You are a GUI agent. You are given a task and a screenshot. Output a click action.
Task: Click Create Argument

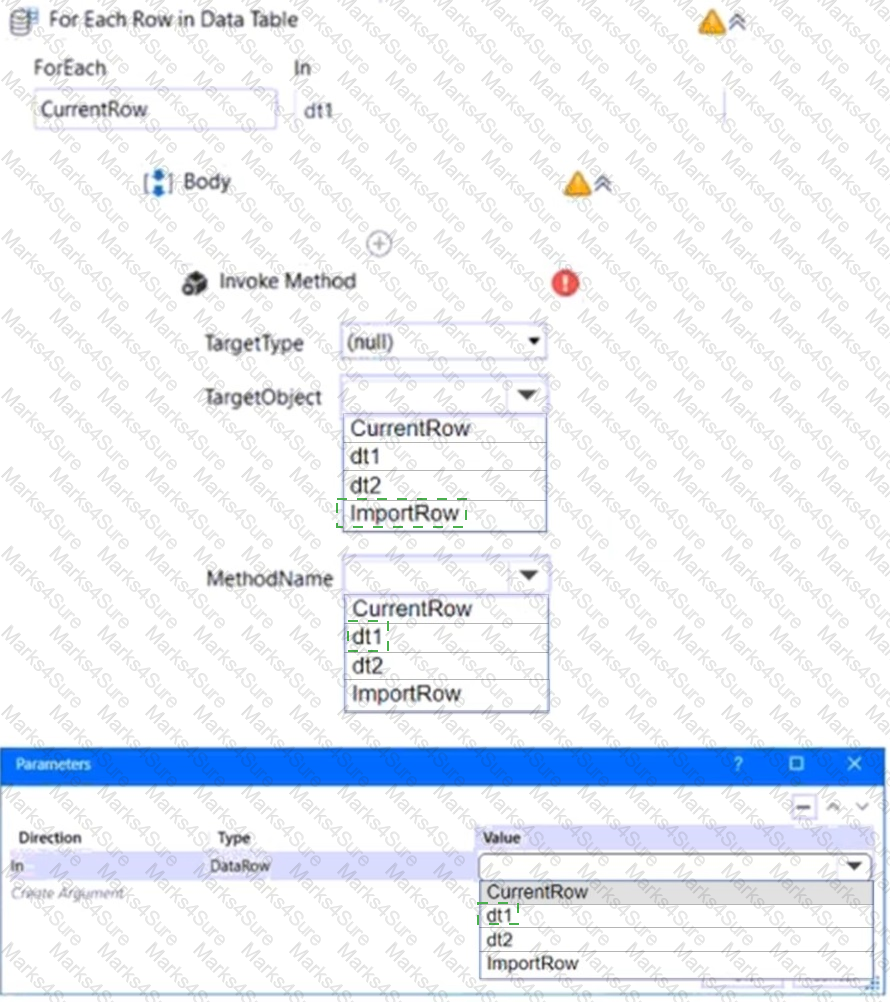coord(68,893)
